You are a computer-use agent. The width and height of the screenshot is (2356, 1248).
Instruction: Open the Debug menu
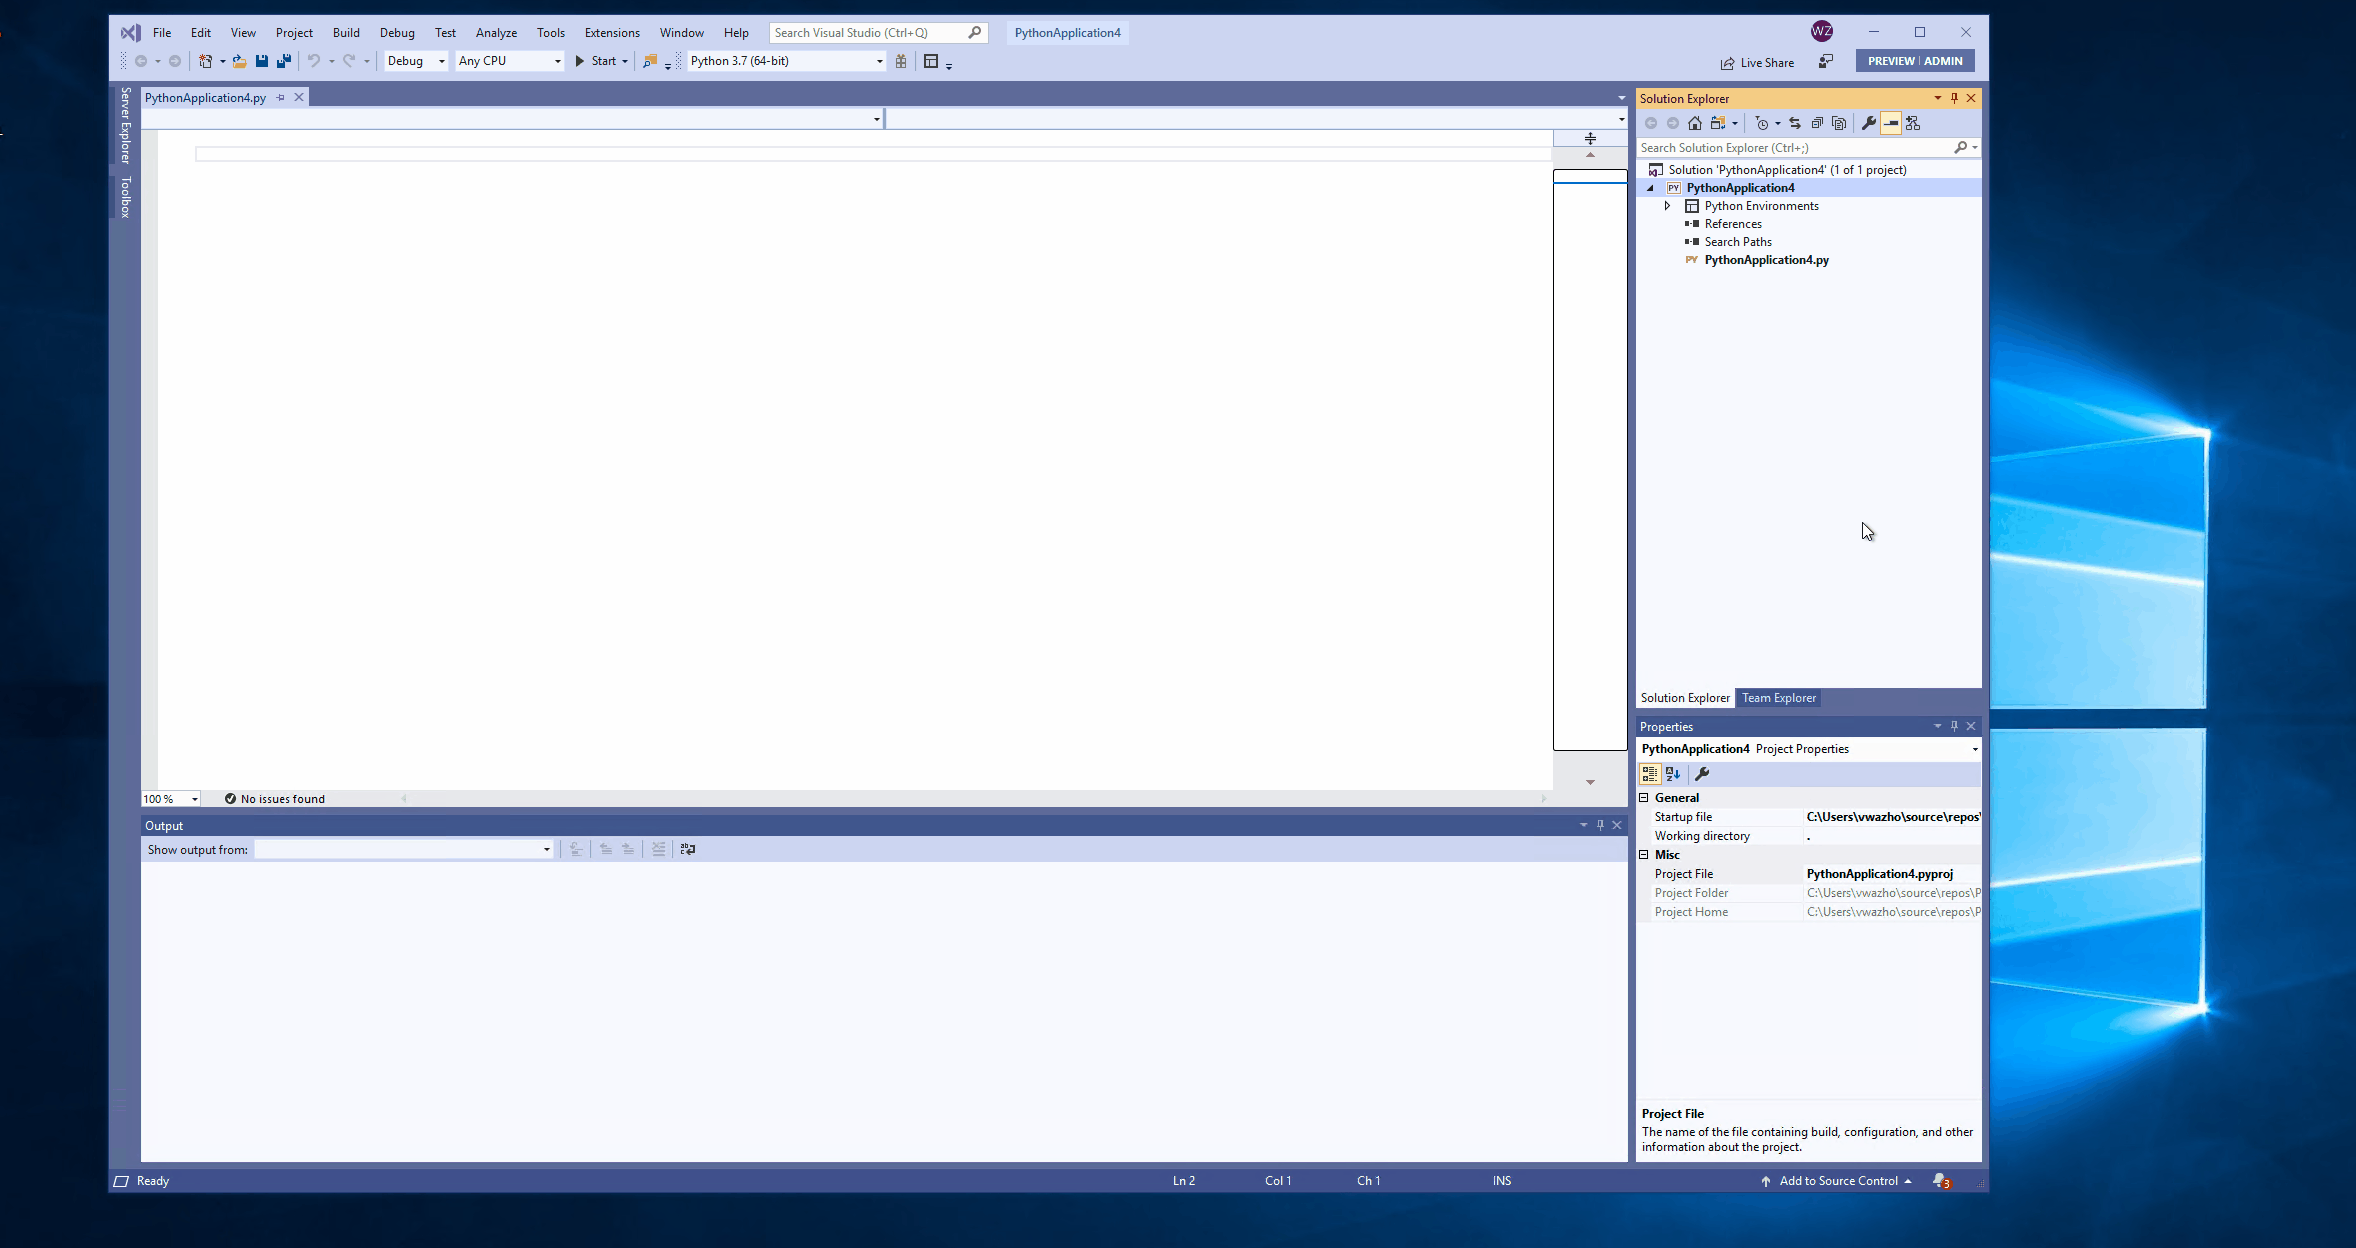click(x=397, y=32)
